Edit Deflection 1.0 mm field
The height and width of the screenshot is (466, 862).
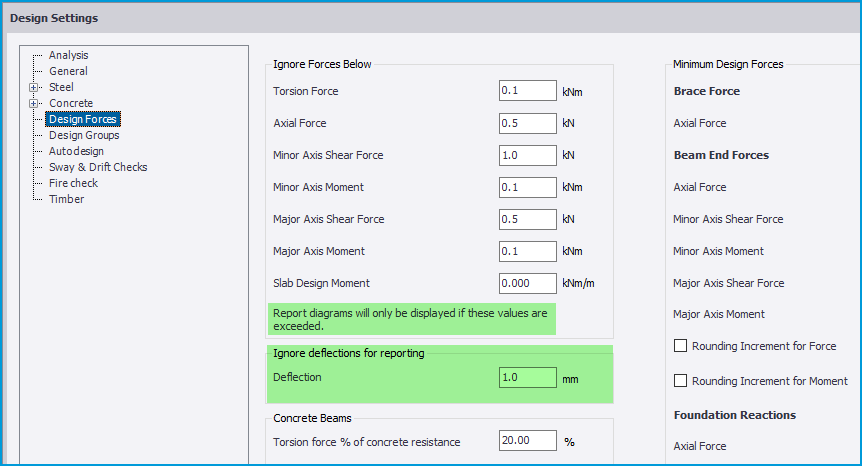tap(528, 378)
